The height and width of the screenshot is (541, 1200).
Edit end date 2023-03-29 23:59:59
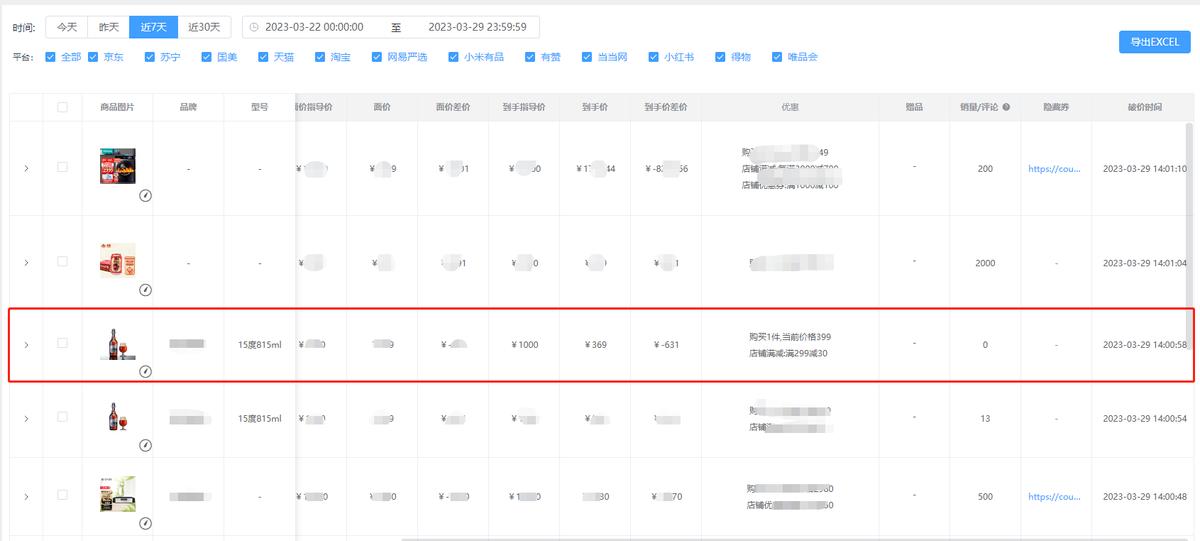pyautogui.click(x=477, y=27)
